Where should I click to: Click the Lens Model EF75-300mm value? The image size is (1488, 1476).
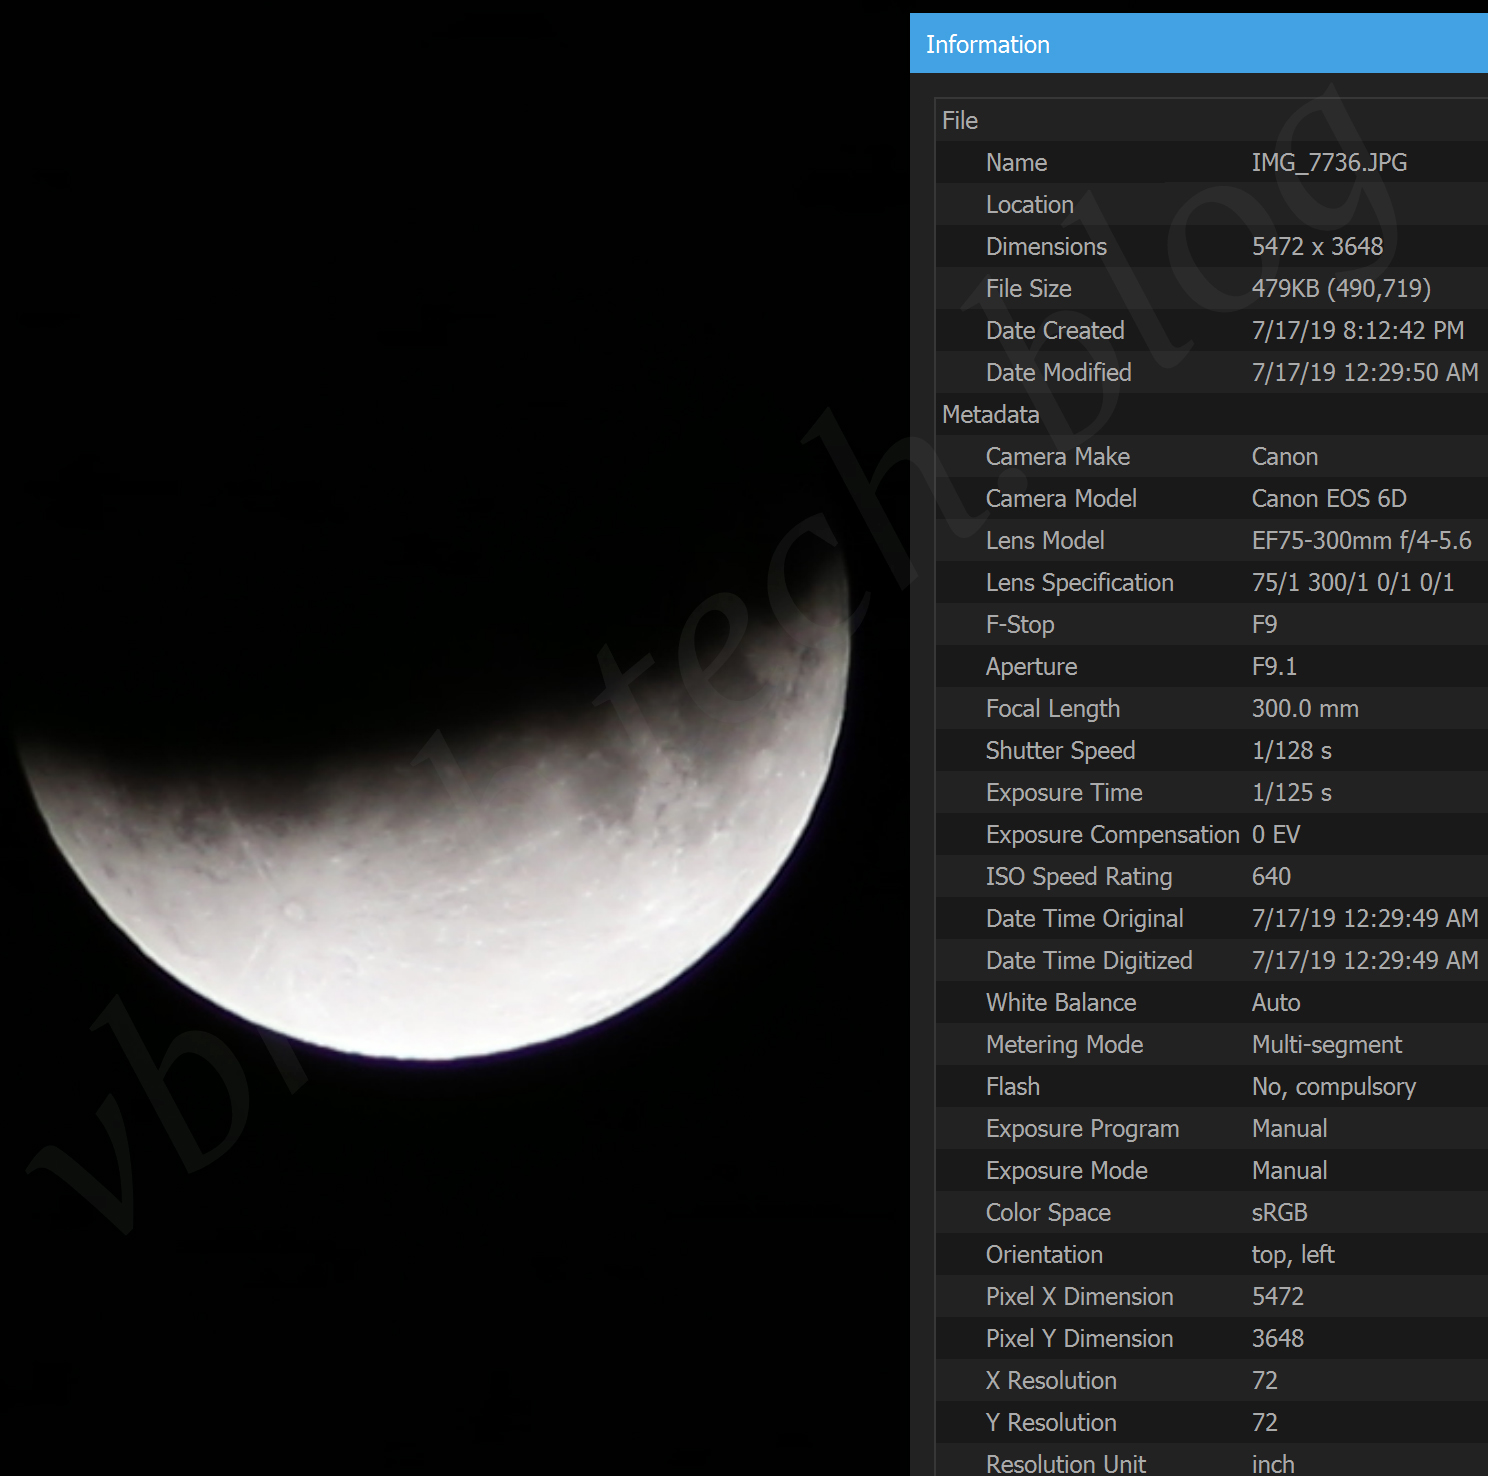pyautogui.click(x=1360, y=541)
